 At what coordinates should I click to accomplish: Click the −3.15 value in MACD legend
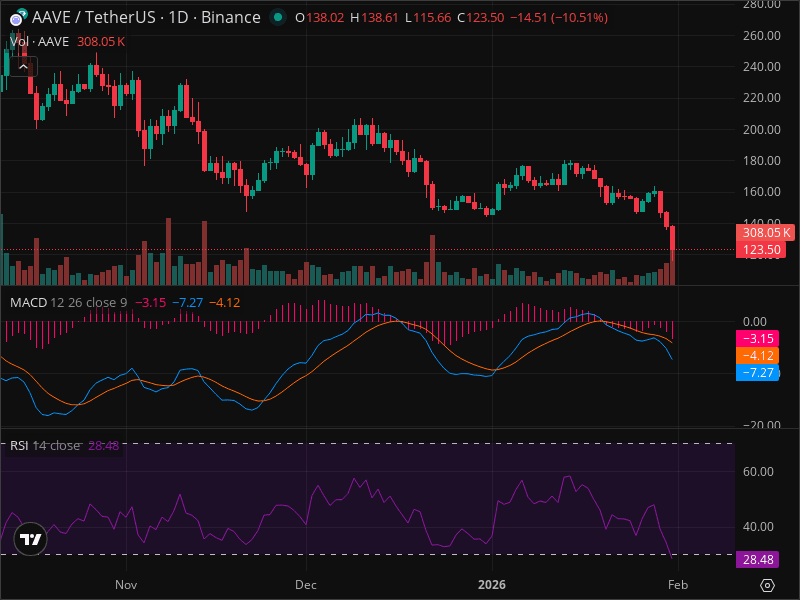pos(151,303)
